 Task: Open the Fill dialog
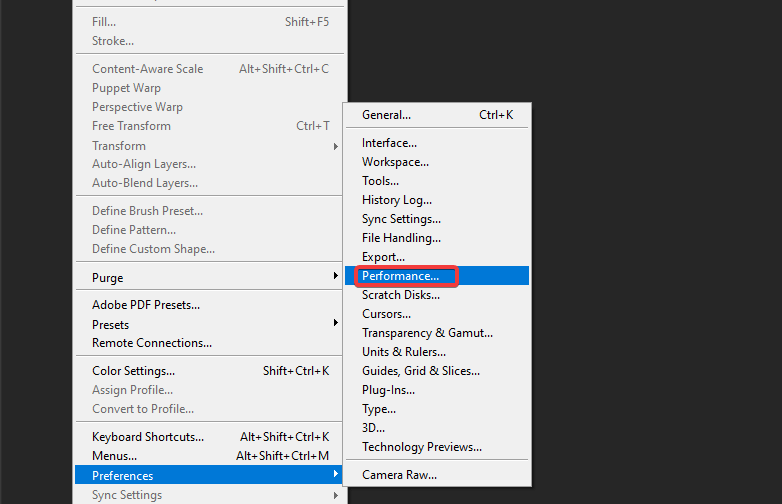pyautogui.click(x=209, y=22)
